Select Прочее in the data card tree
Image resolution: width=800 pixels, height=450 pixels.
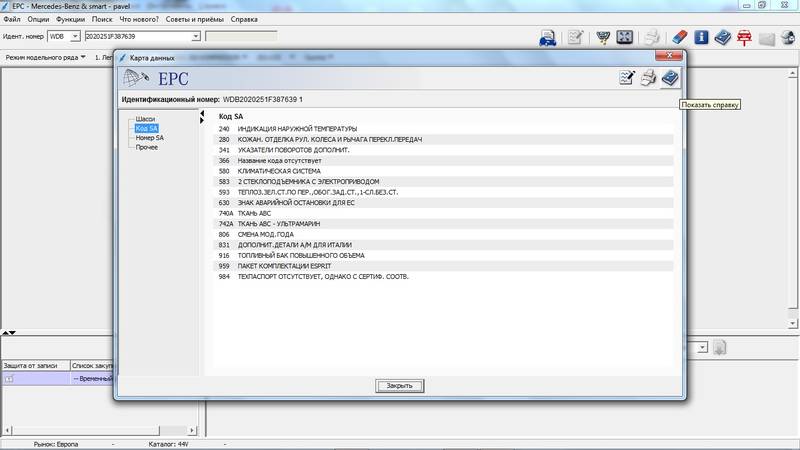pyautogui.click(x=146, y=147)
